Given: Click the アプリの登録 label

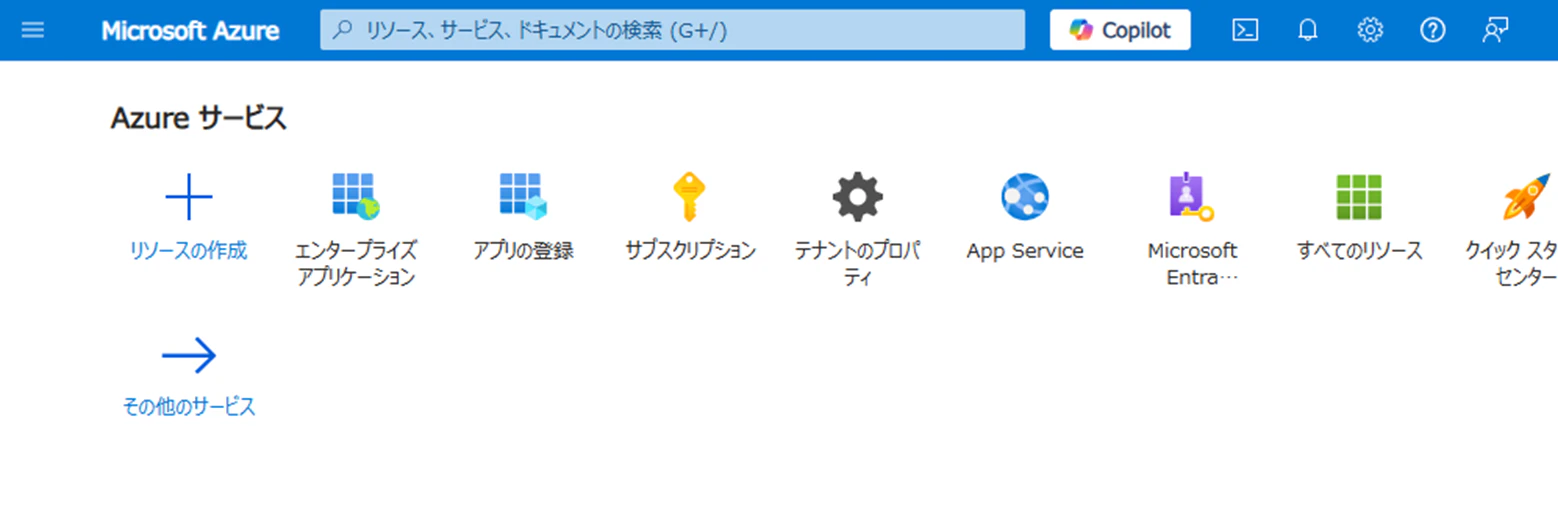Looking at the screenshot, I should 523,251.
